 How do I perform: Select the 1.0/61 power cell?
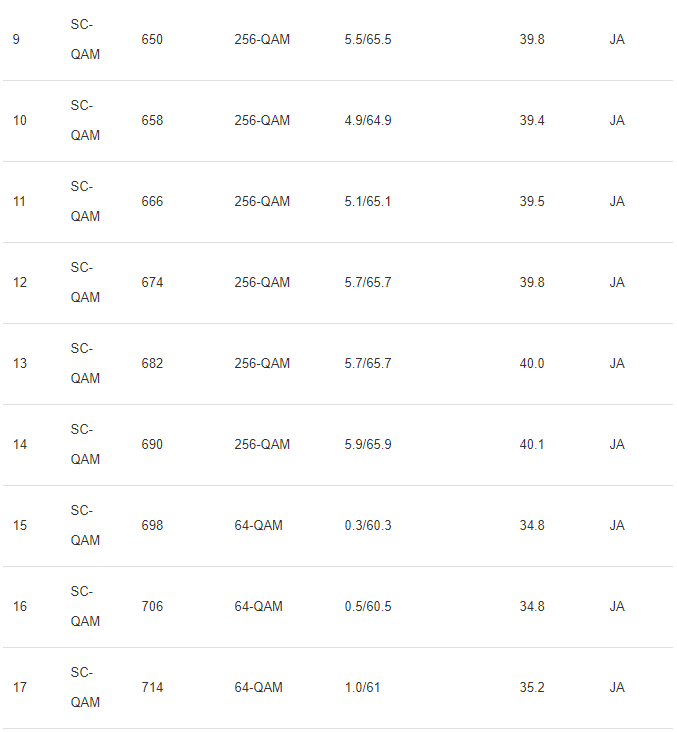(x=362, y=688)
